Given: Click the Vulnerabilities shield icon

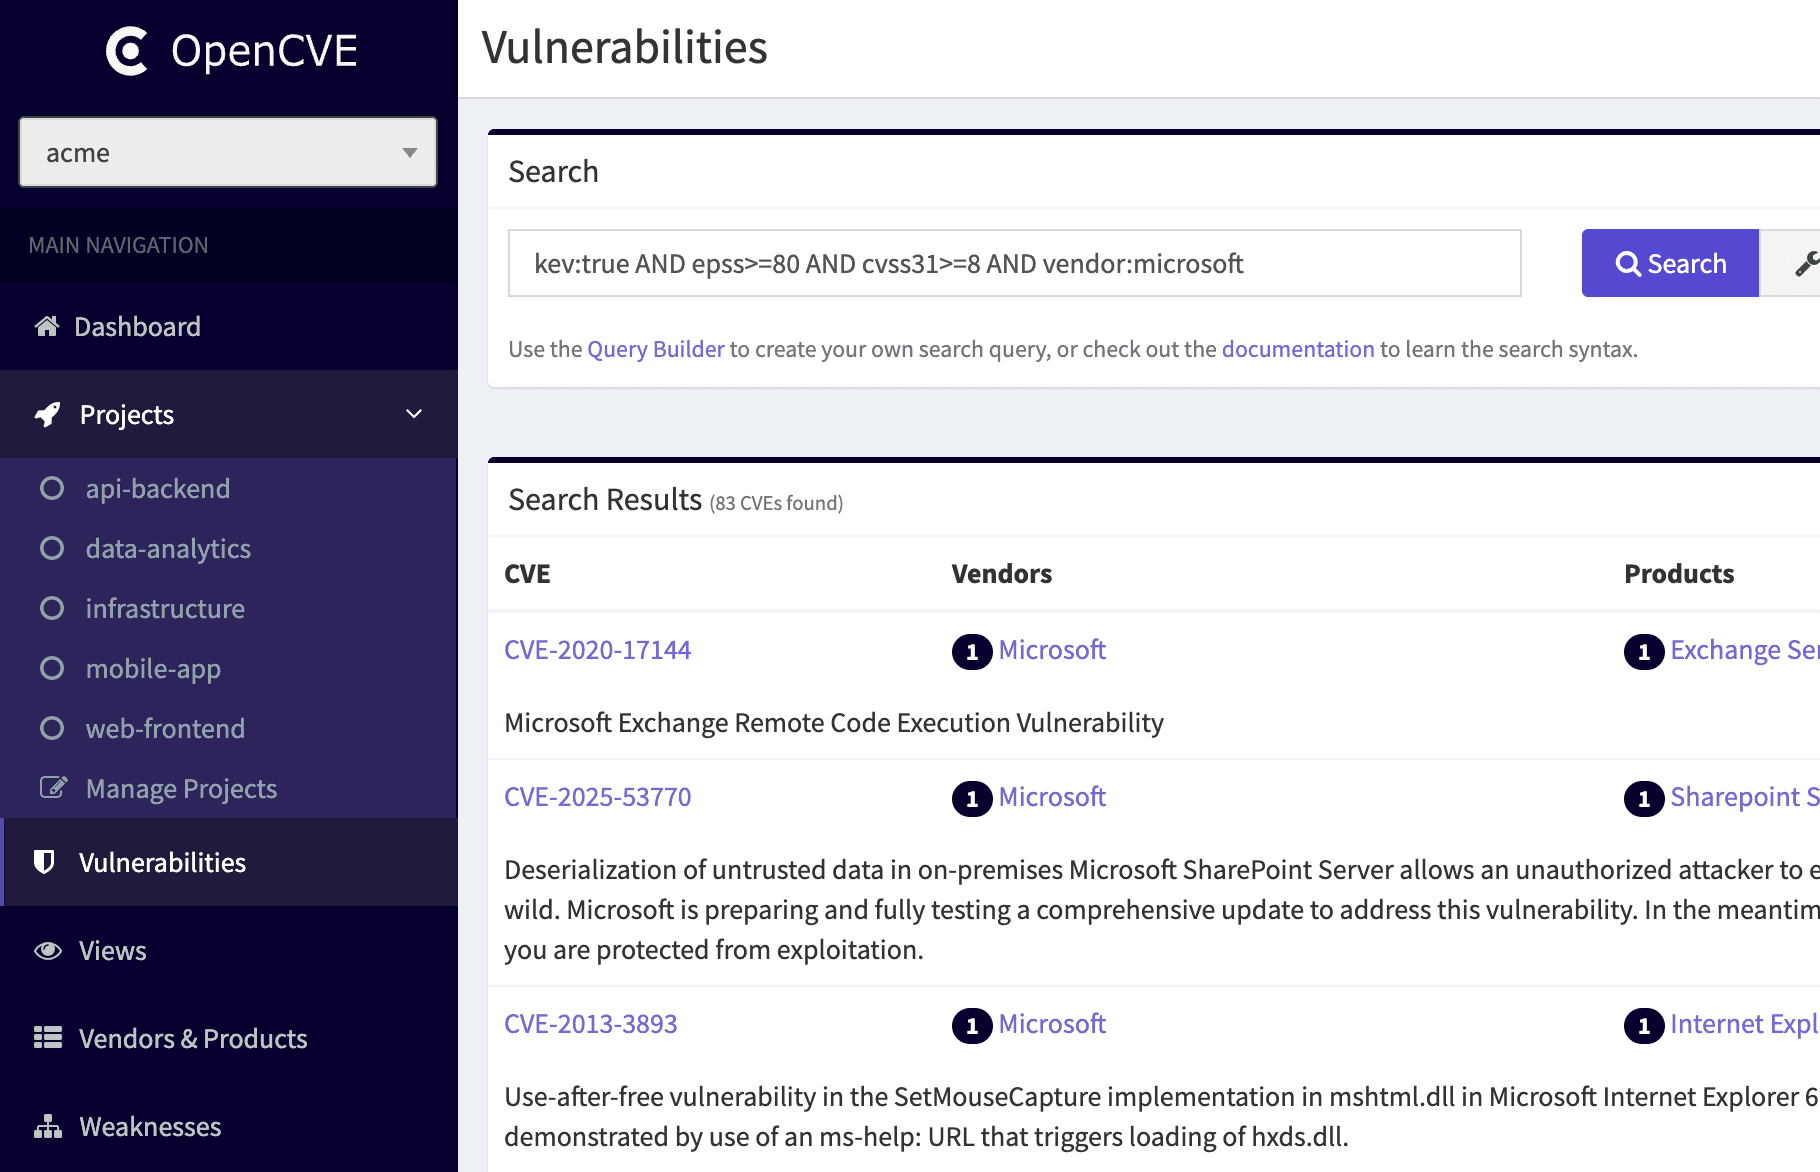Looking at the screenshot, I should 46,862.
